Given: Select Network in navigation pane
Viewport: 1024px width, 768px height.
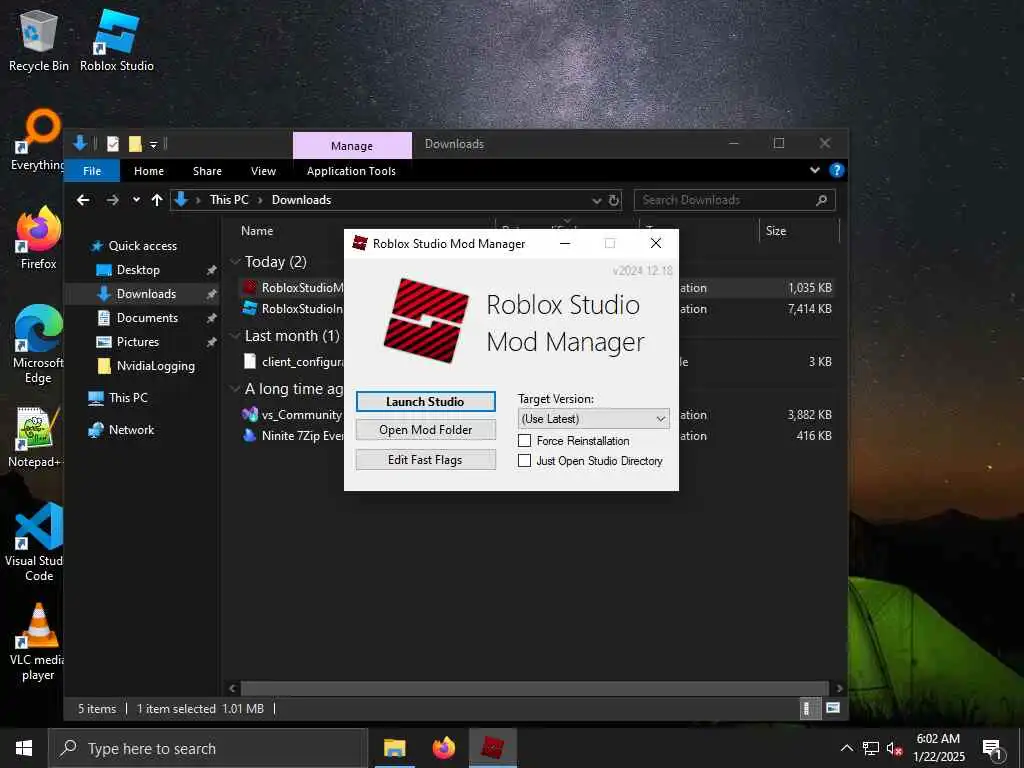Looking at the screenshot, I should pos(131,430).
